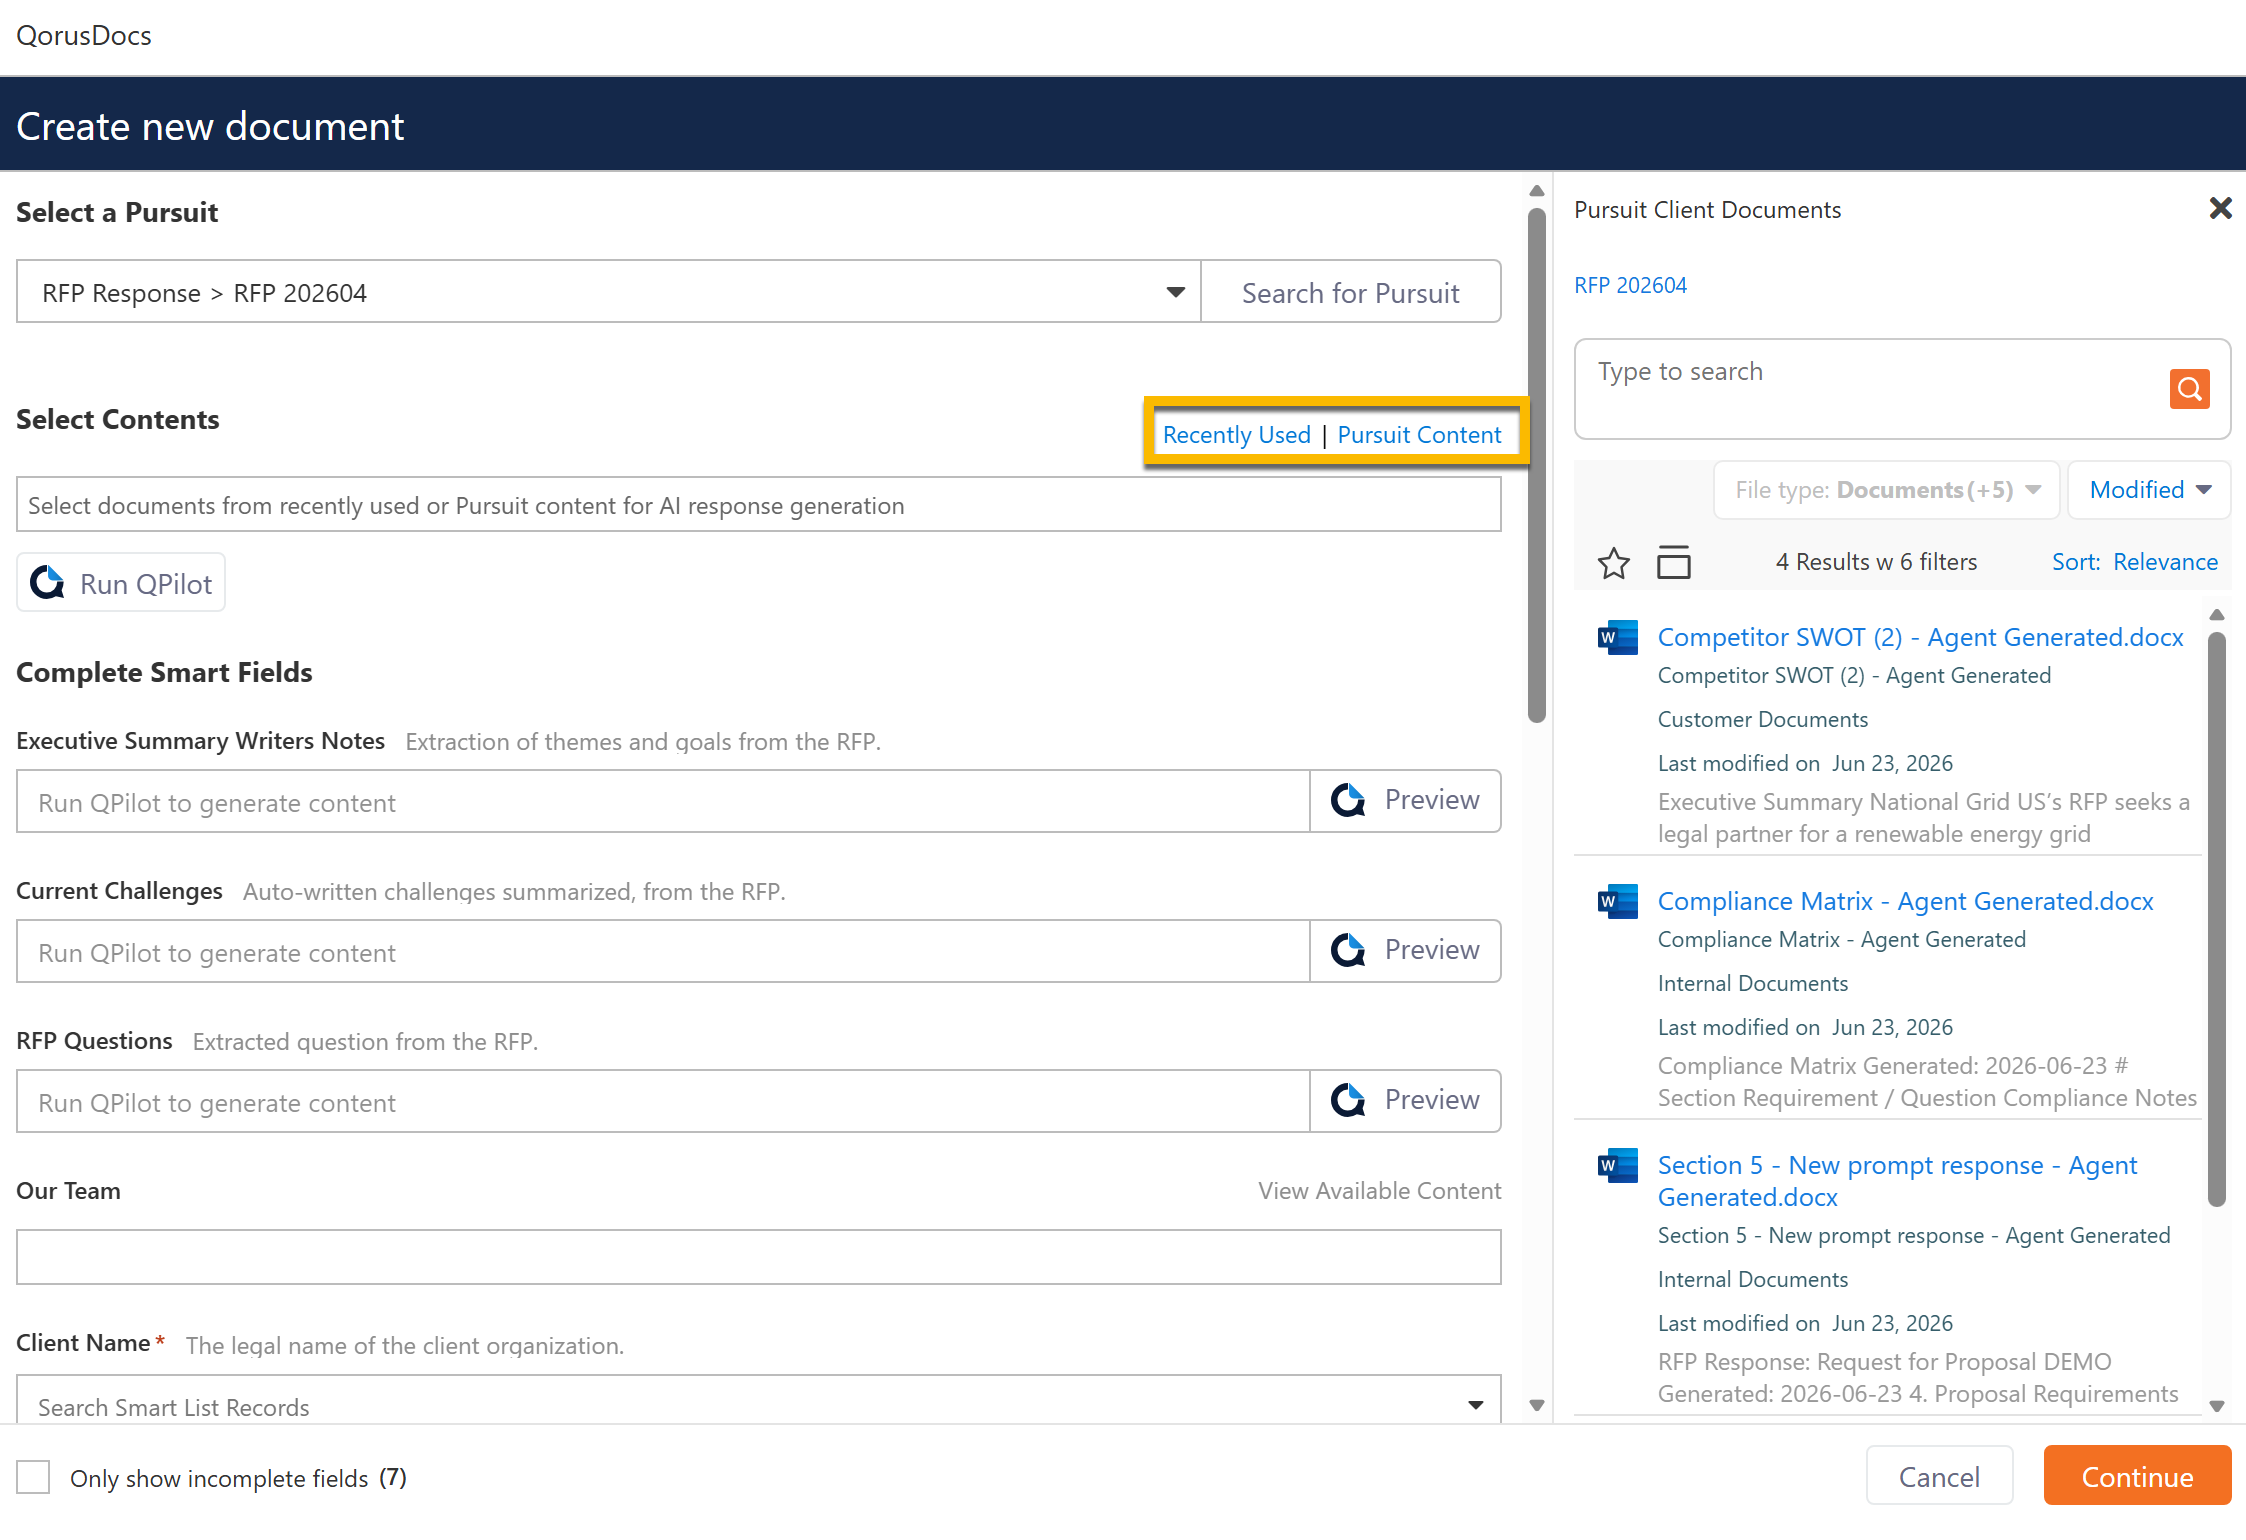Image resolution: width=2246 pixels, height=1540 pixels.
Task: Change the Sort: Relevance option
Action: pos(2135,562)
